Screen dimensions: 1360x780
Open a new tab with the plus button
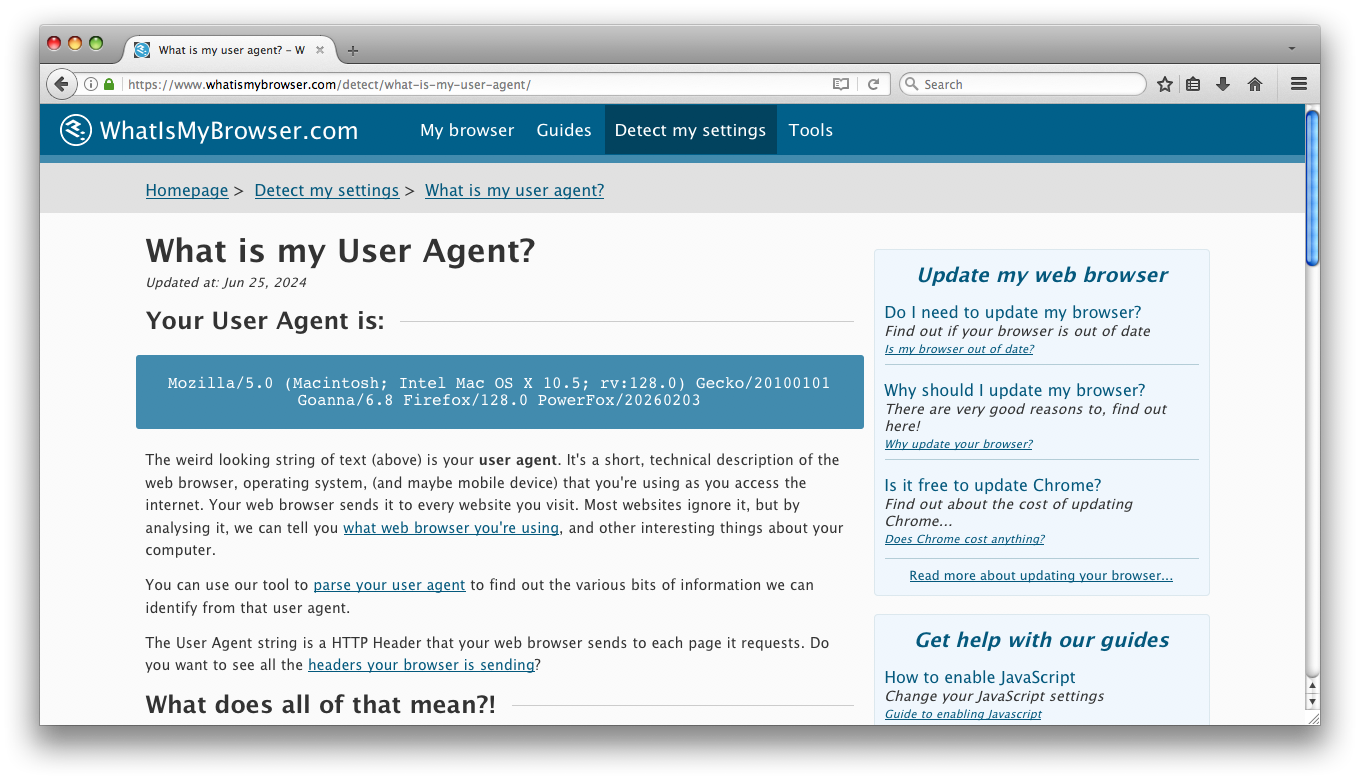pos(352,50)
